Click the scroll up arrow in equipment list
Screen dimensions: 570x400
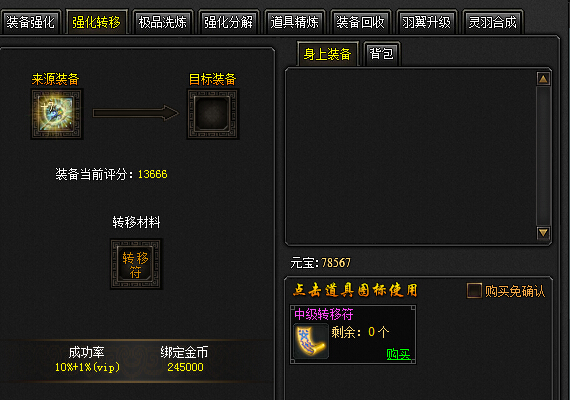[x=543, y=79]
